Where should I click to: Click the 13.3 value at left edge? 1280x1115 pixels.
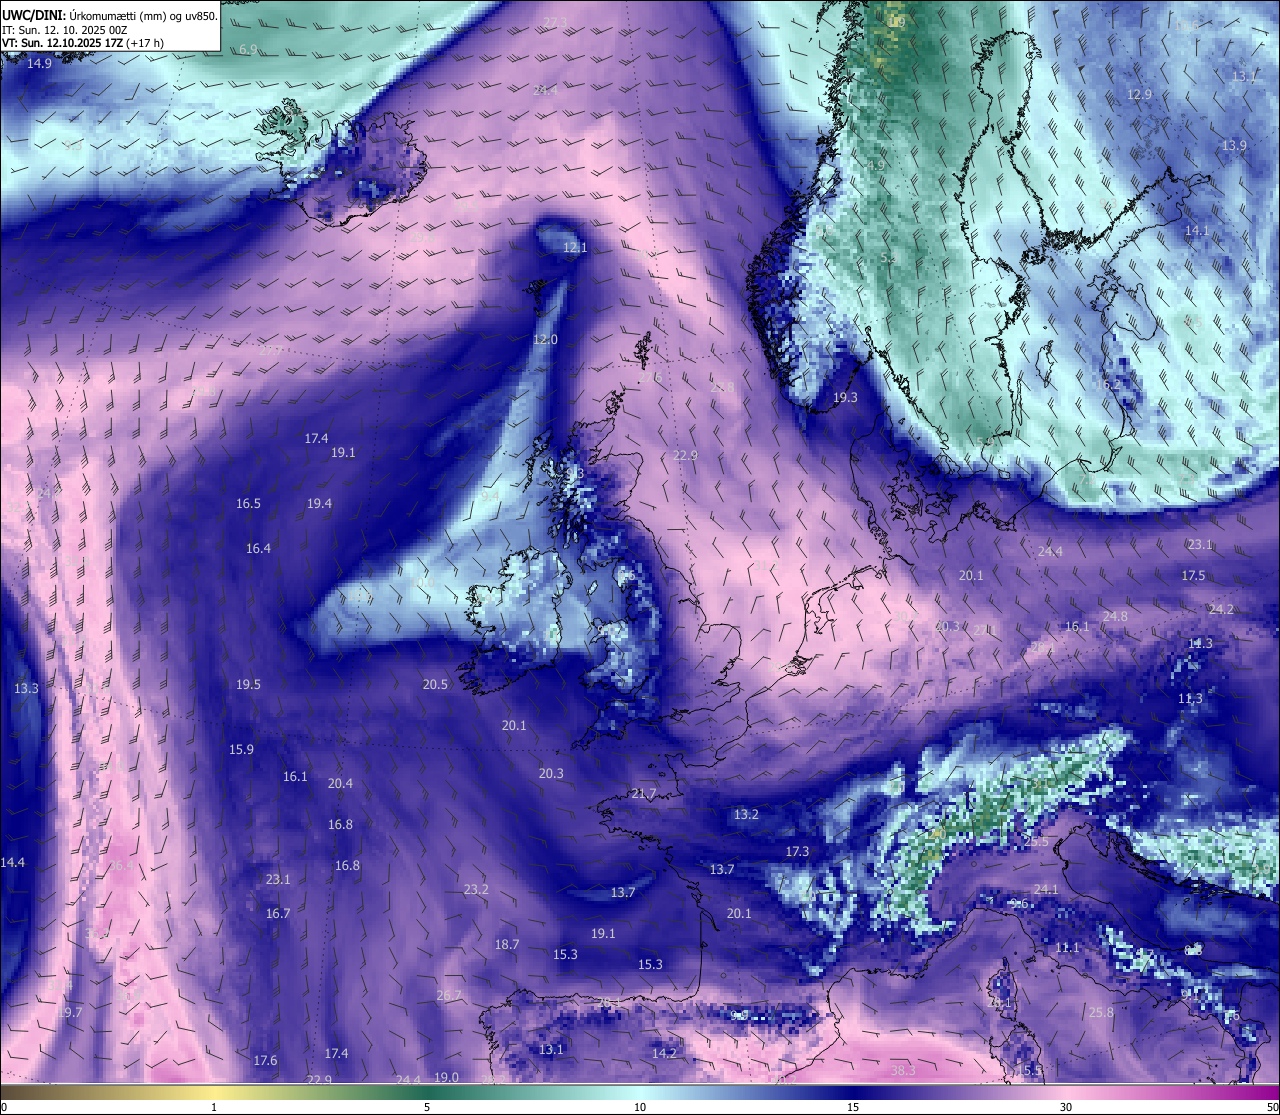point(26,689)
